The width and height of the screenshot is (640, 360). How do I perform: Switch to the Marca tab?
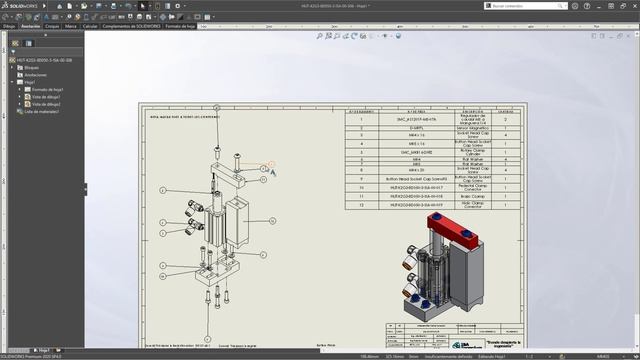(x=71, y=26)
